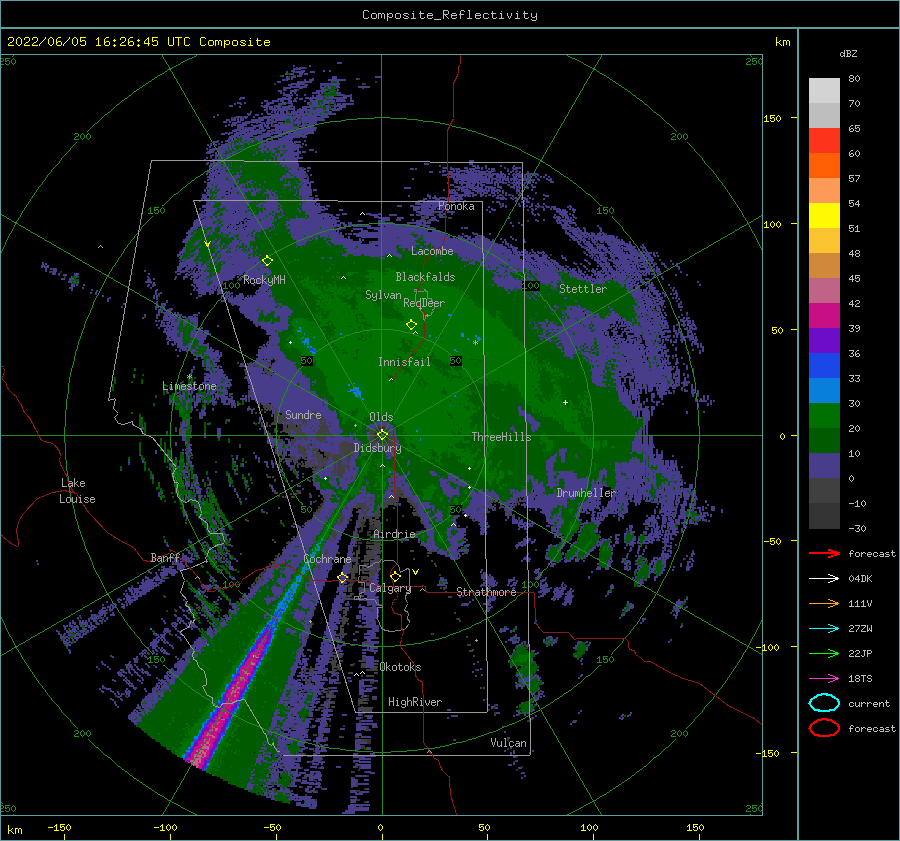Click the Ponoka city label

point(456,206)
